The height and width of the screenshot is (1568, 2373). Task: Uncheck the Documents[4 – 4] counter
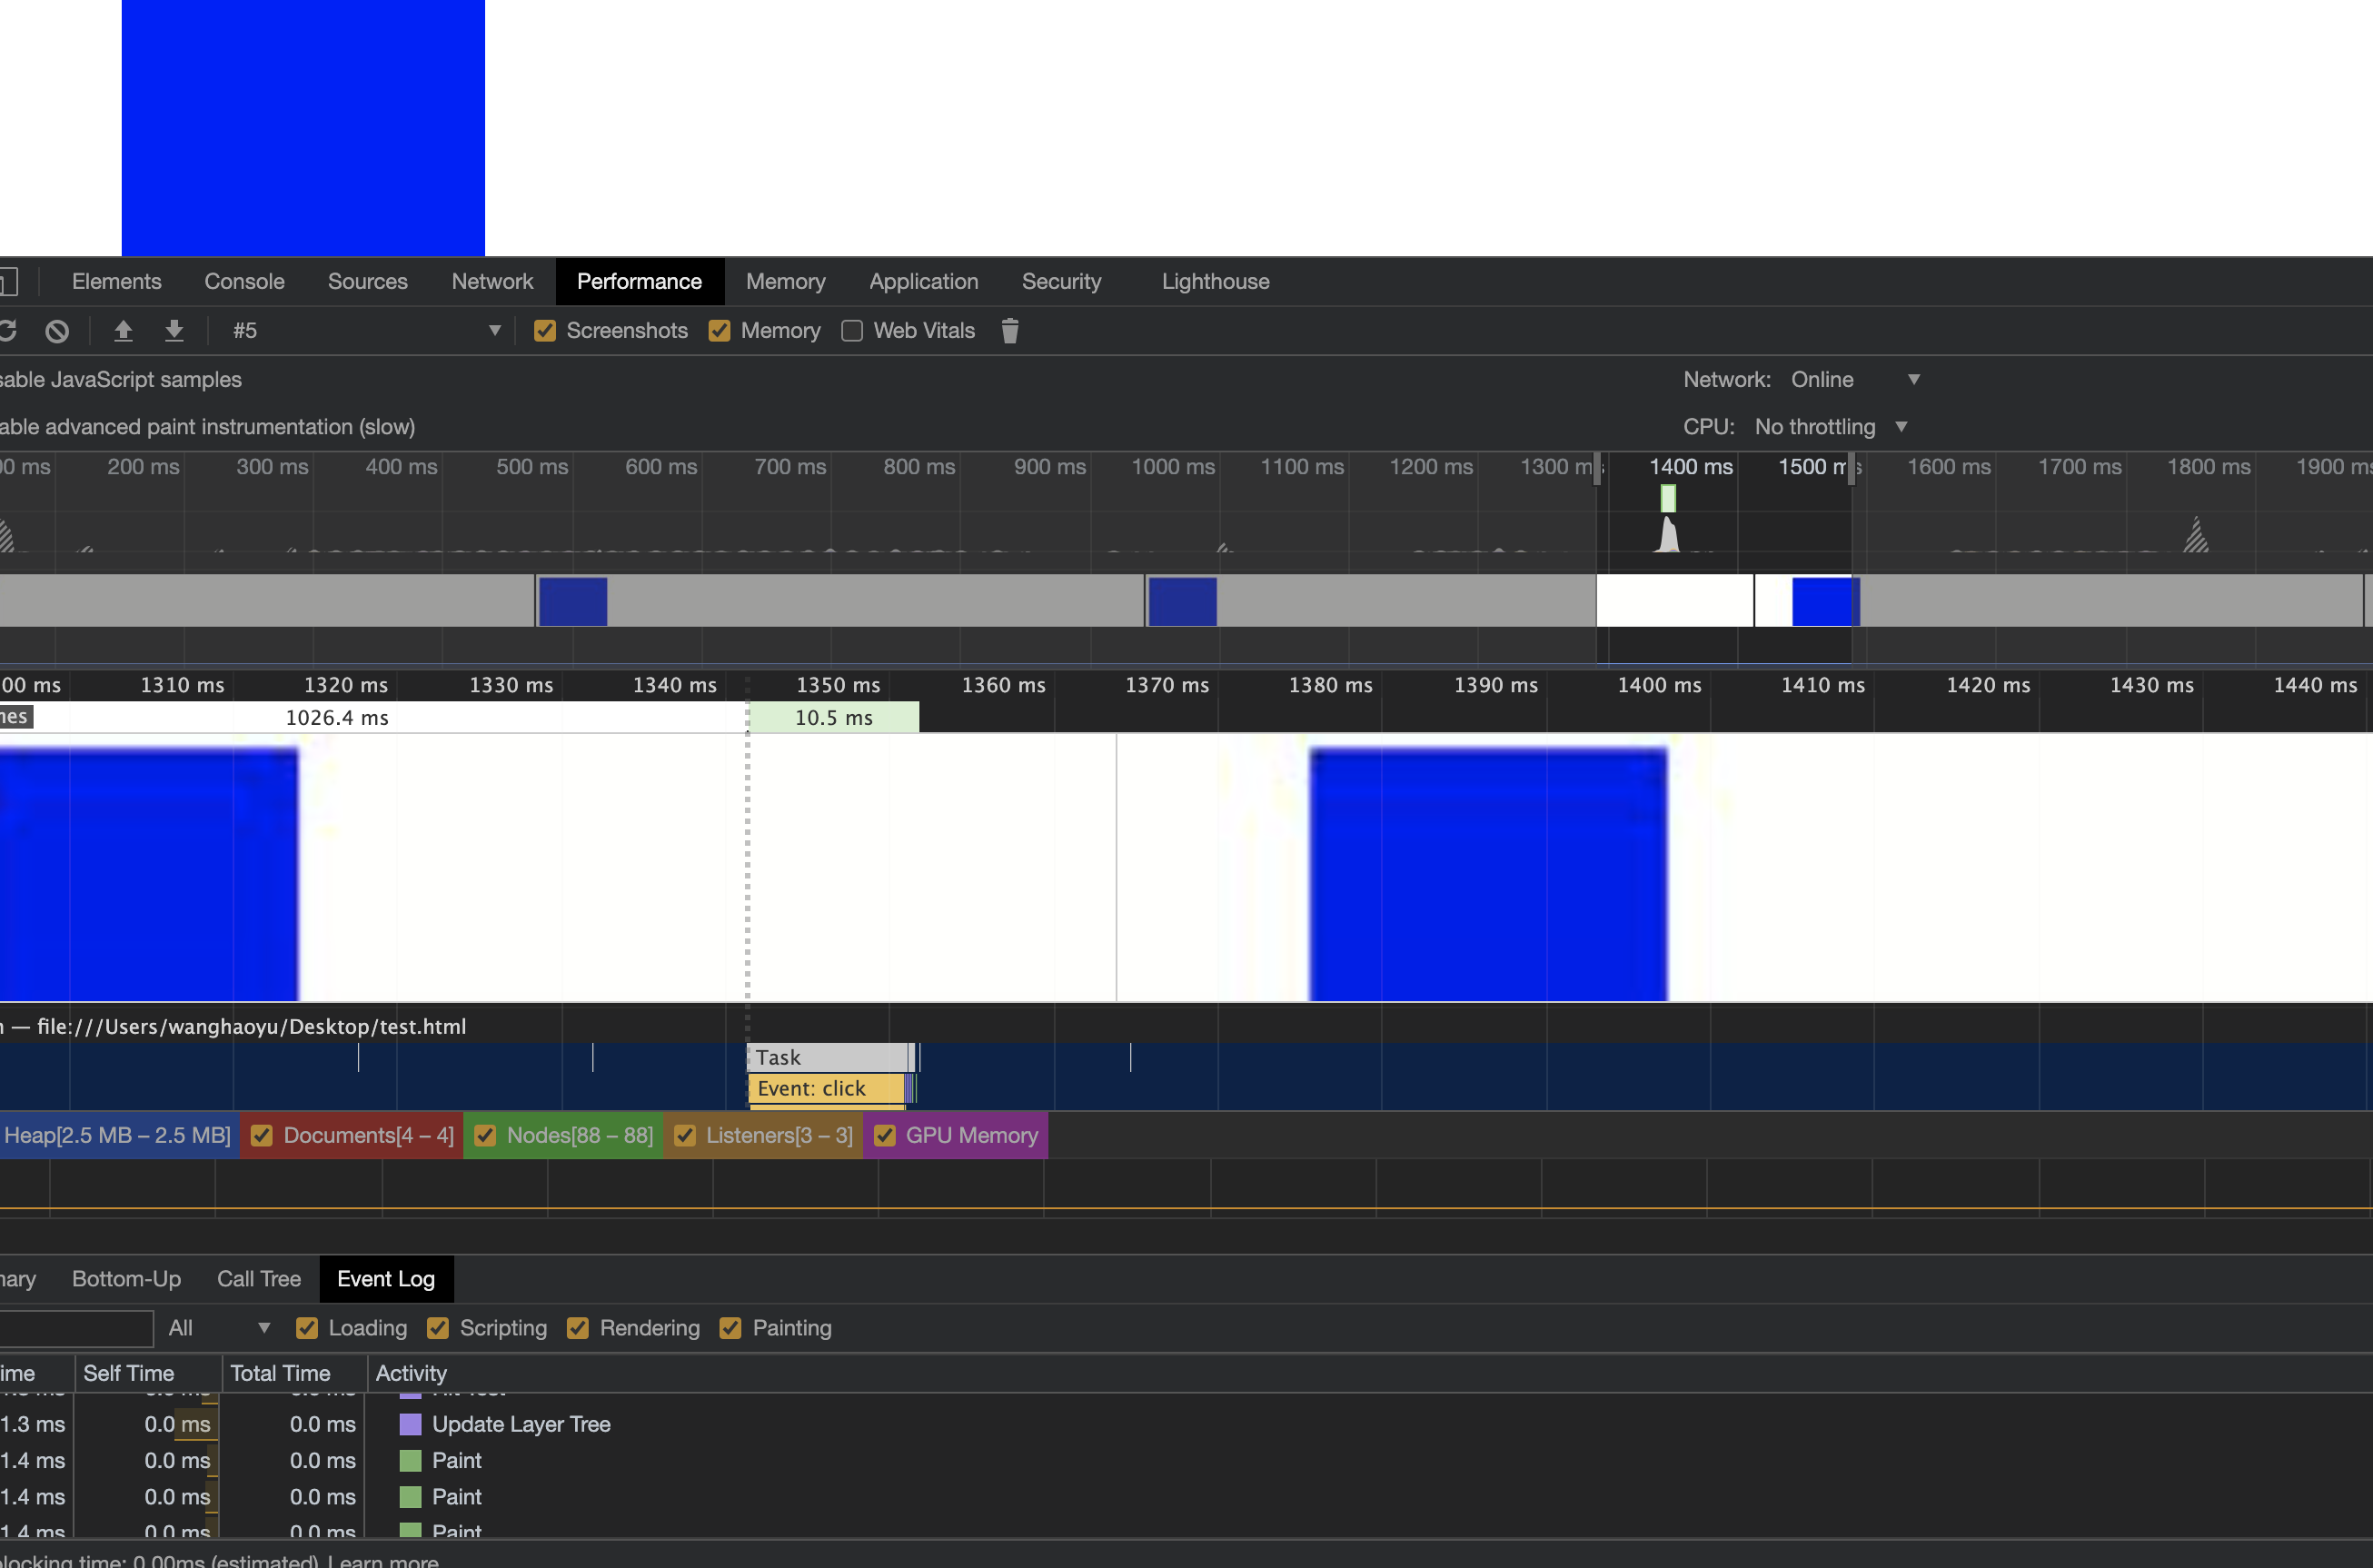coord(262,1135)
